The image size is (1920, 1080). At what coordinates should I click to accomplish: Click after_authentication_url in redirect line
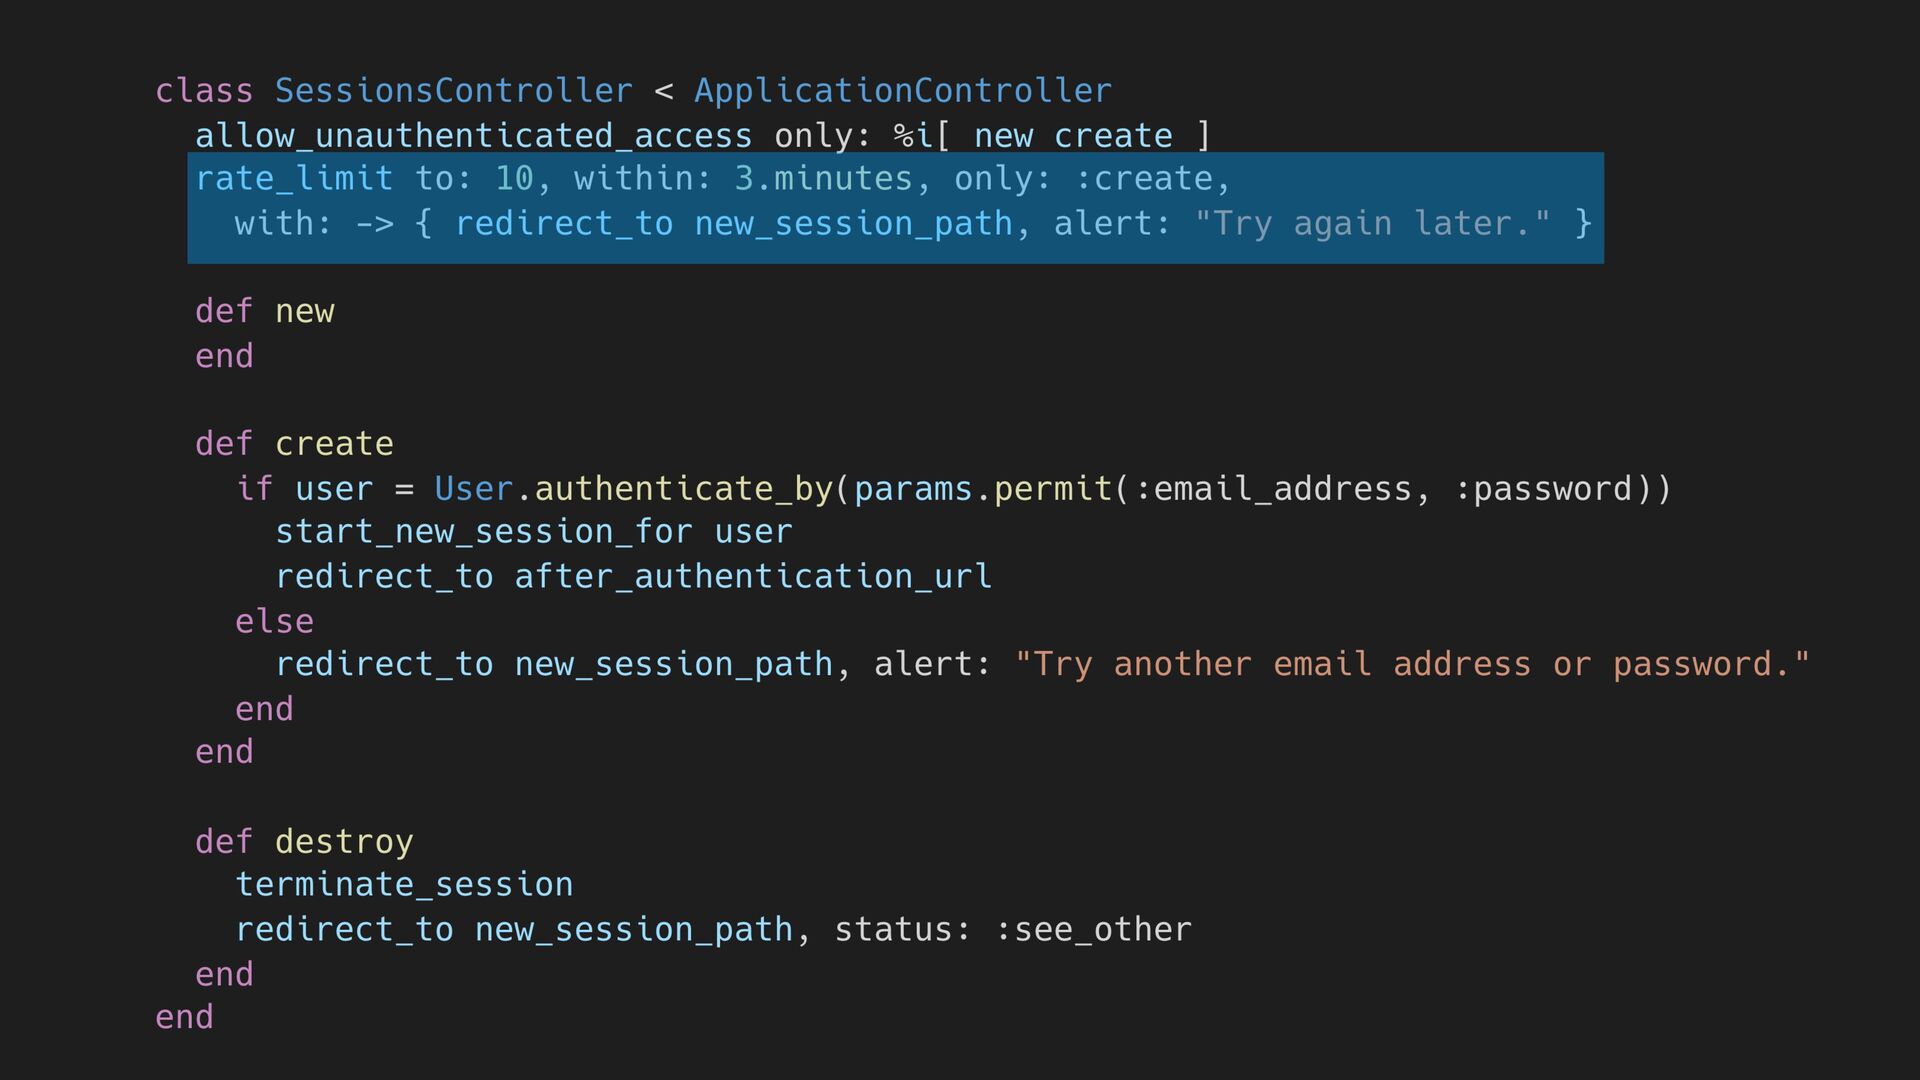coord(754,577)
